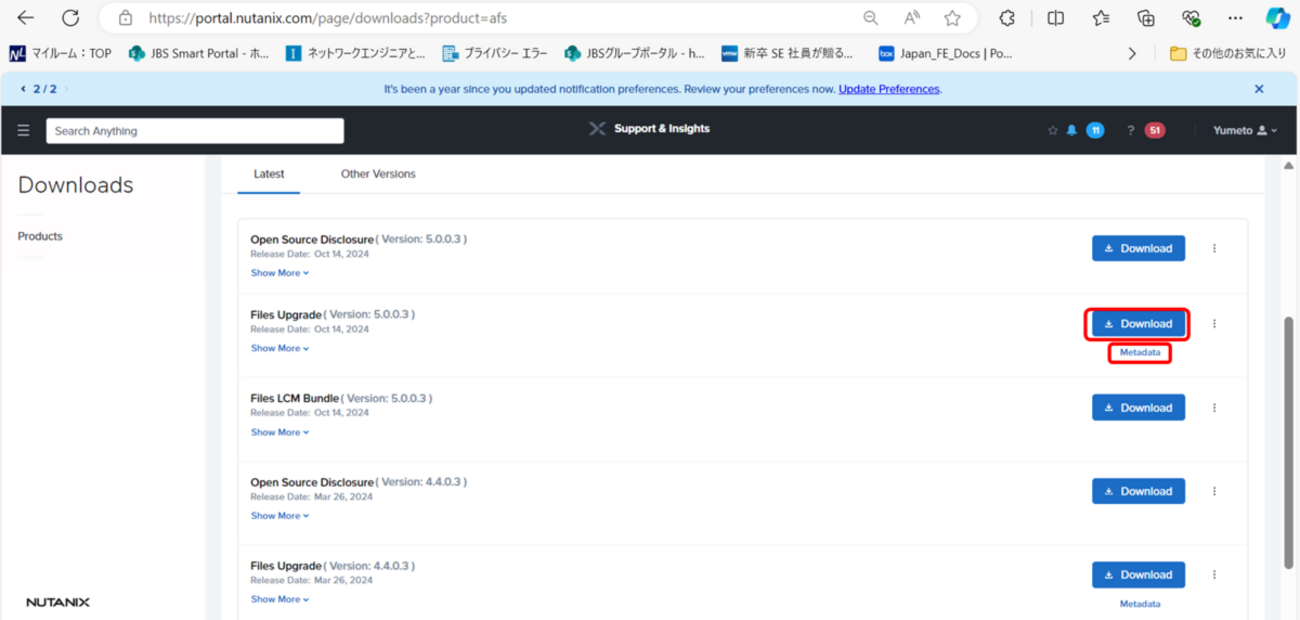
Task: Show the previous notification in the banner
Action: coord(23,89)
